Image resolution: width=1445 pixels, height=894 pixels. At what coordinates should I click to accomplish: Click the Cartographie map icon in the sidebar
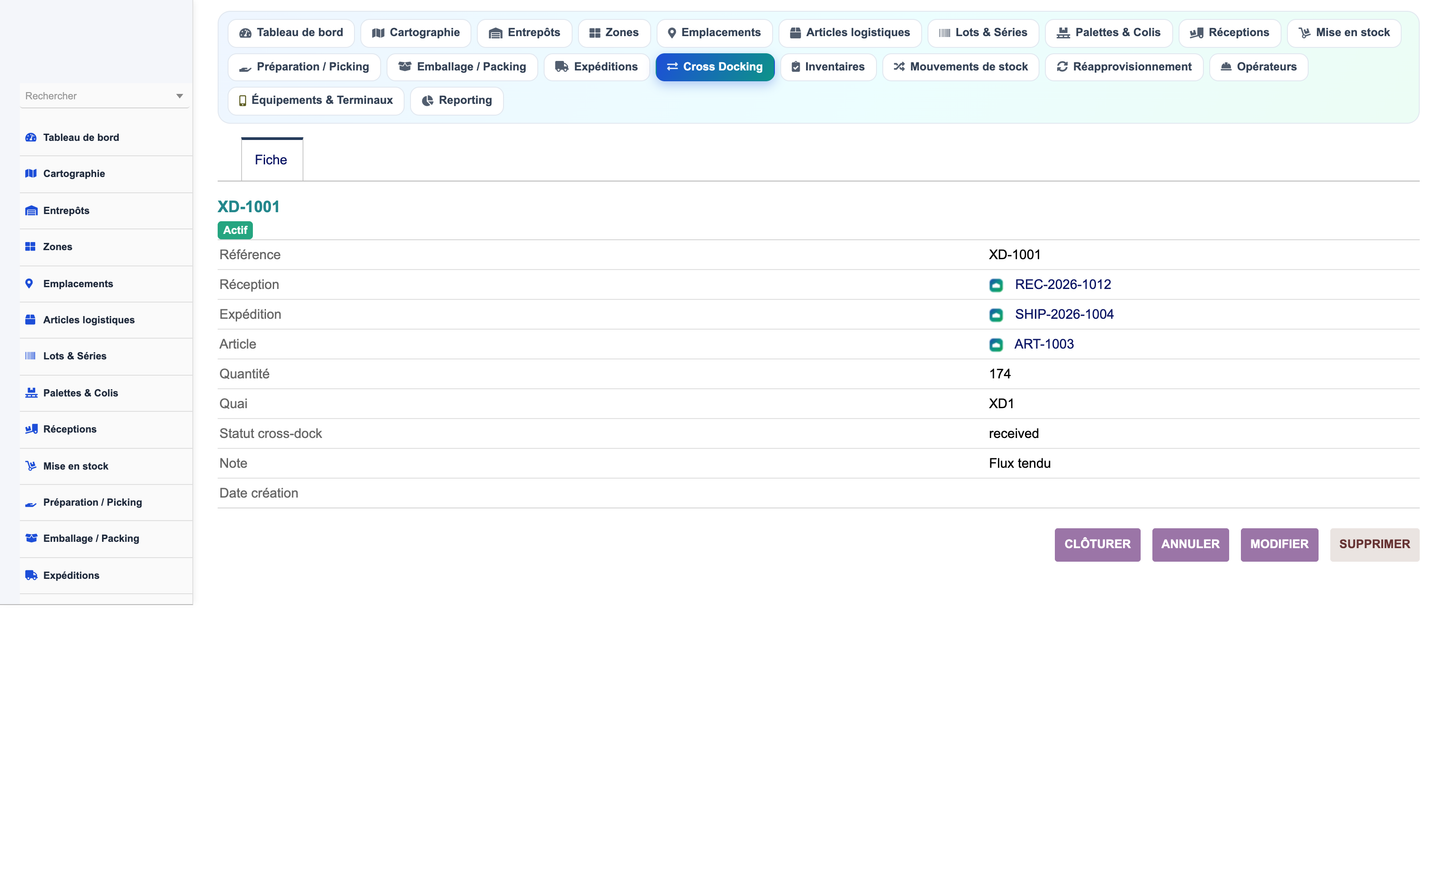(31, 174)
